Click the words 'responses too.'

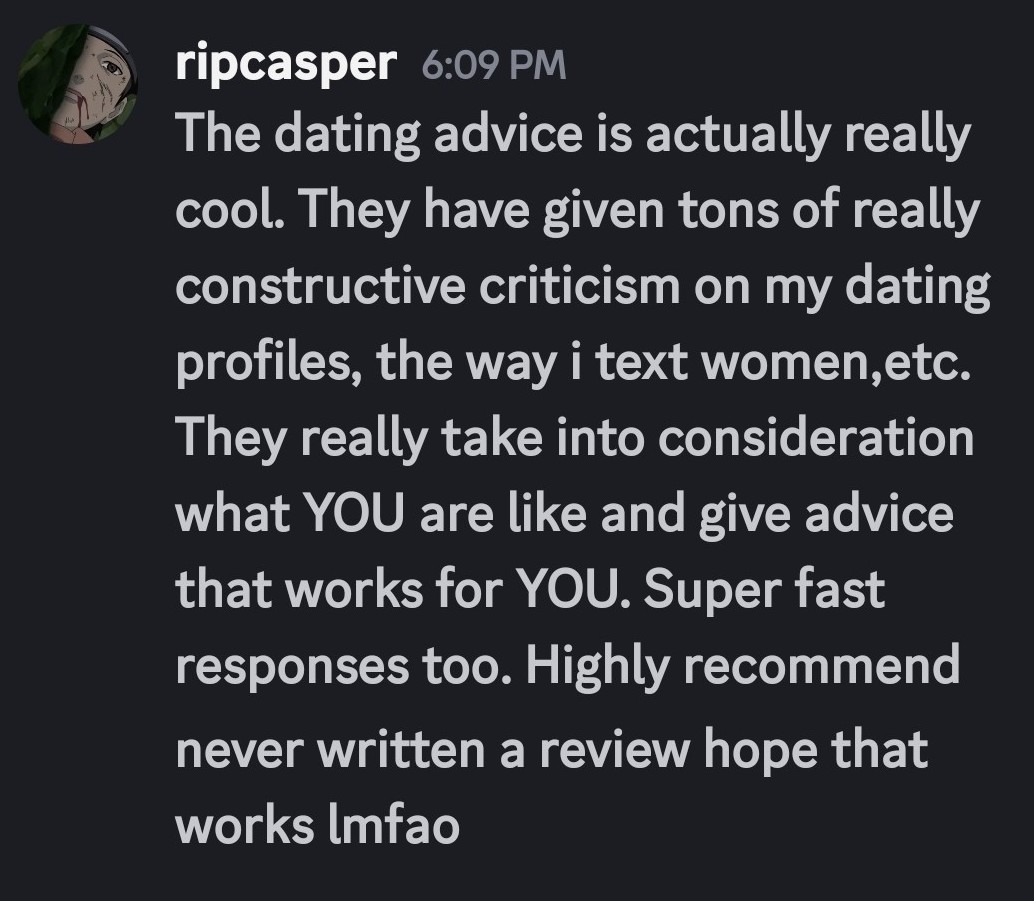pos(343,667)
